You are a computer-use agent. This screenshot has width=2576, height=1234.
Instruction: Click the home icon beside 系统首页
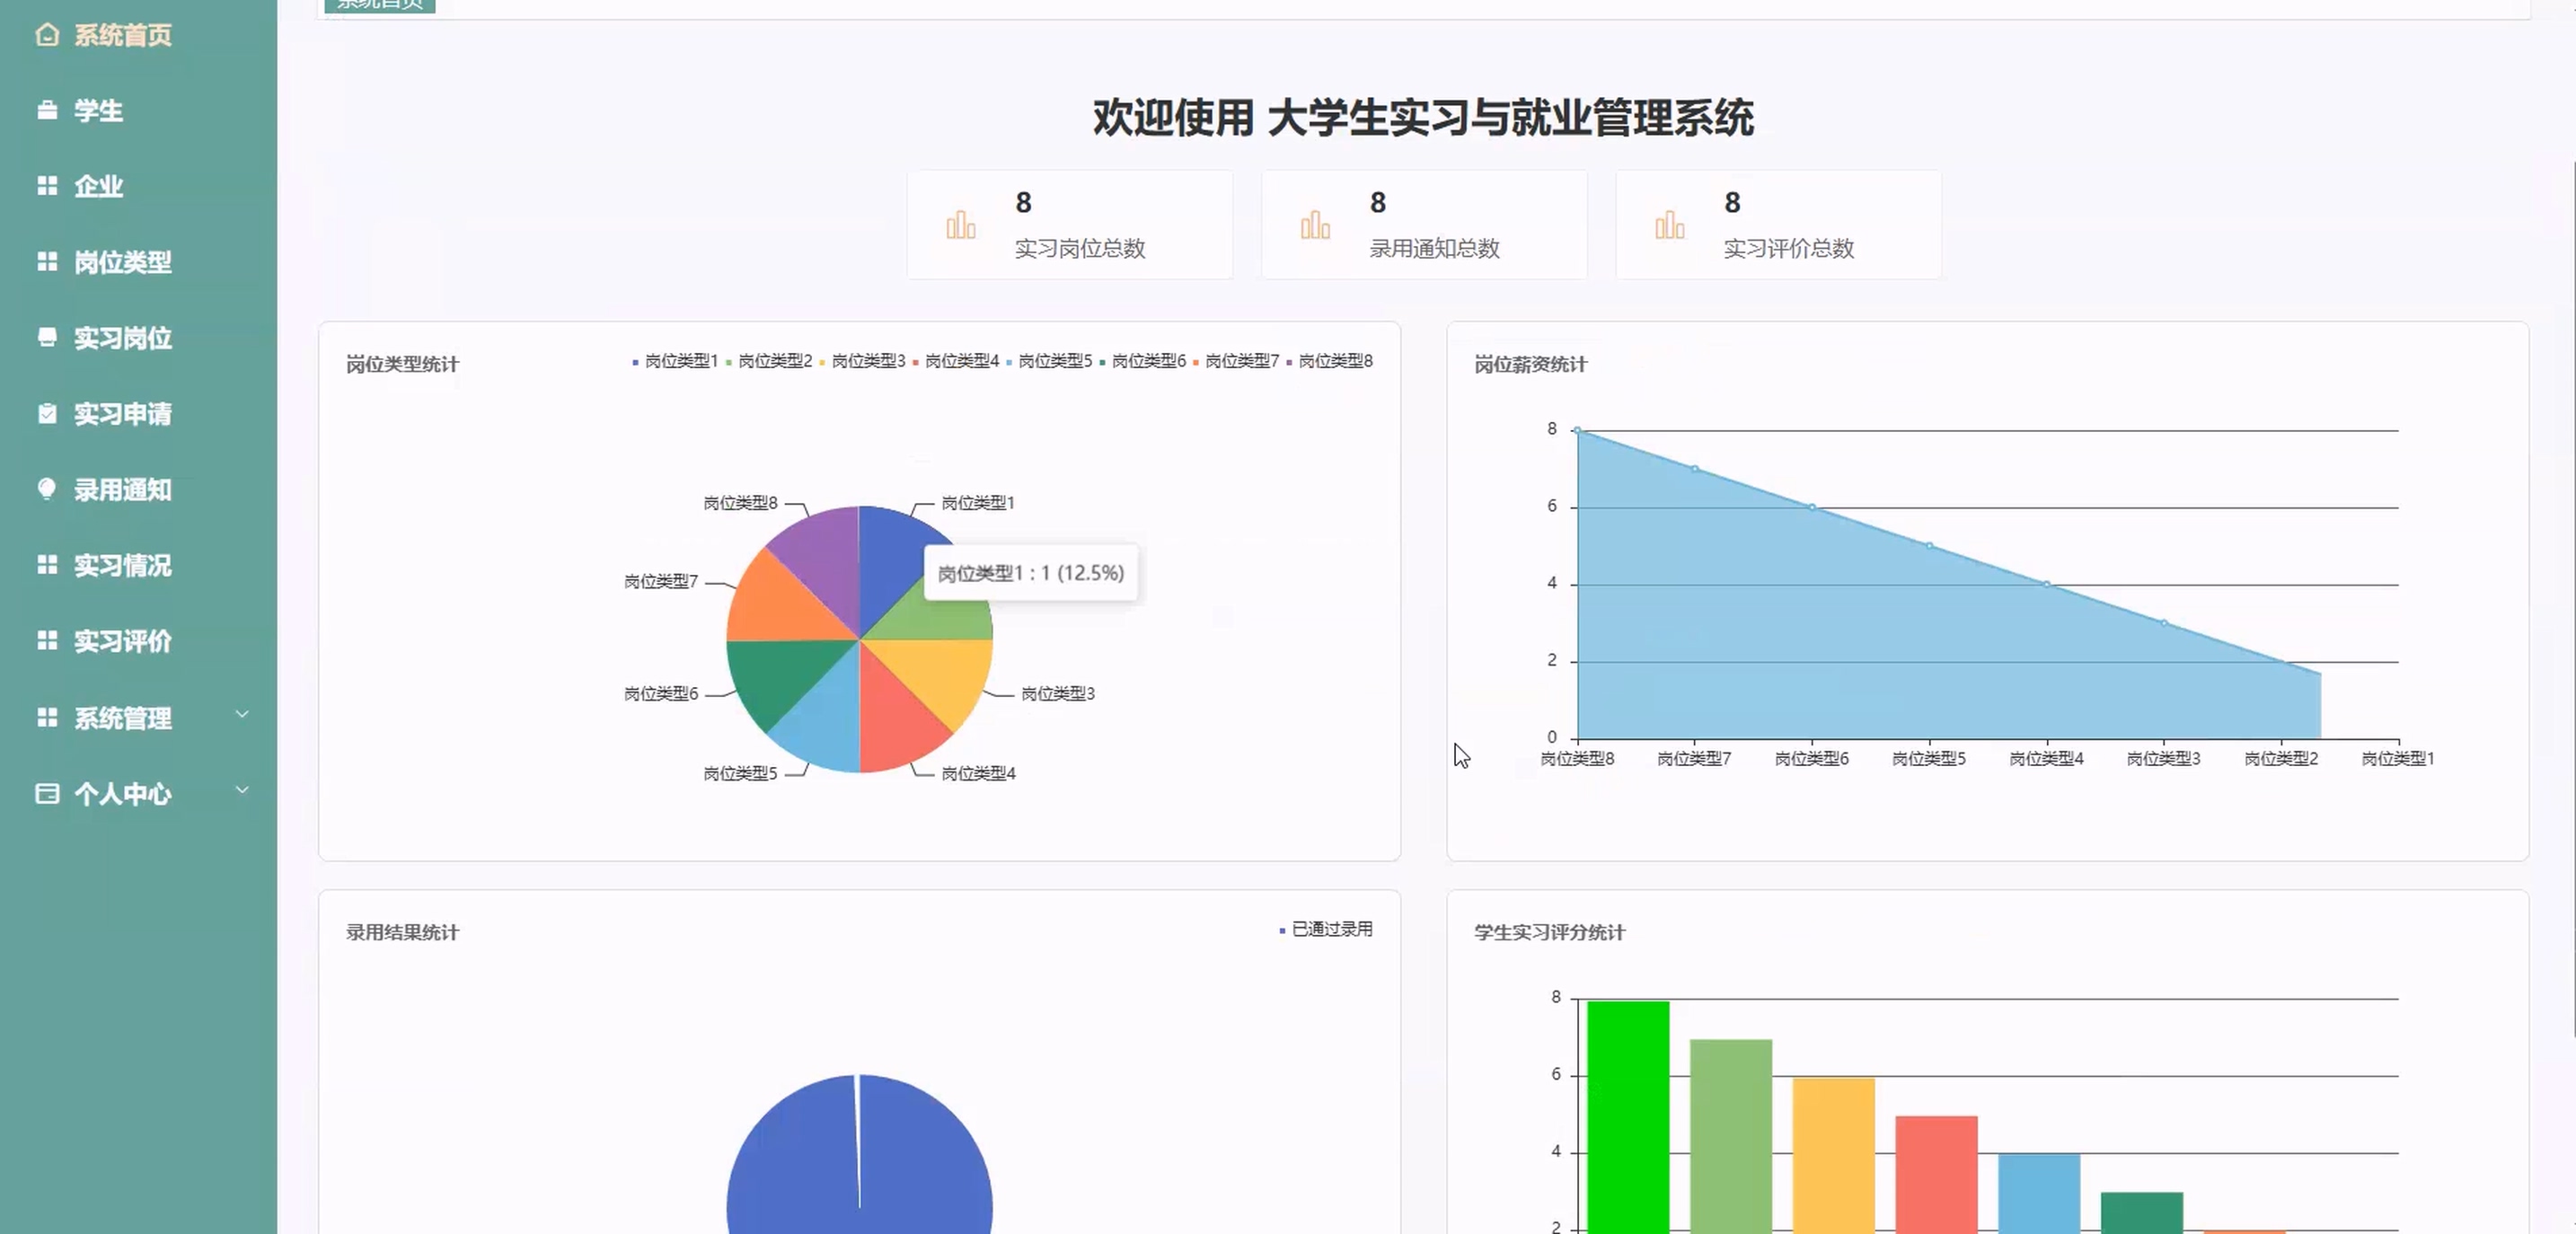coord(46,35)
